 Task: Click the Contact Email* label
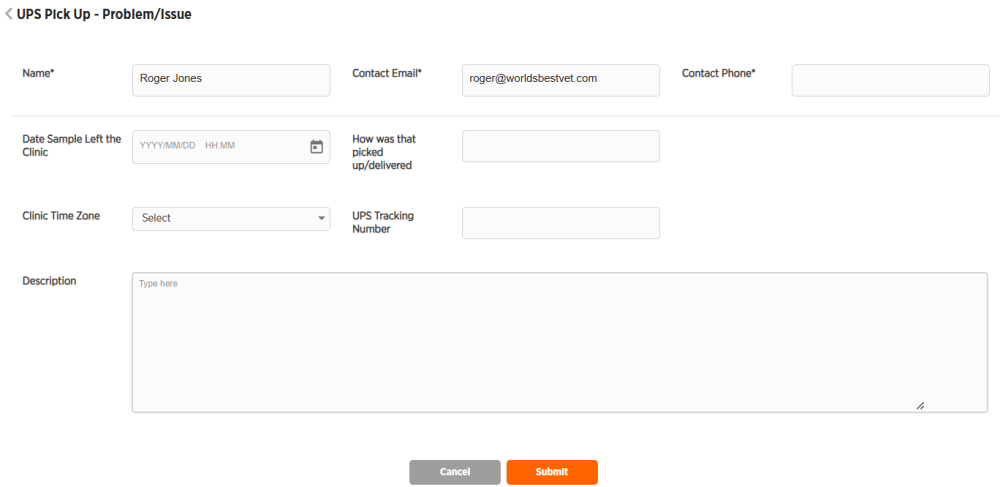coord(387,73)
